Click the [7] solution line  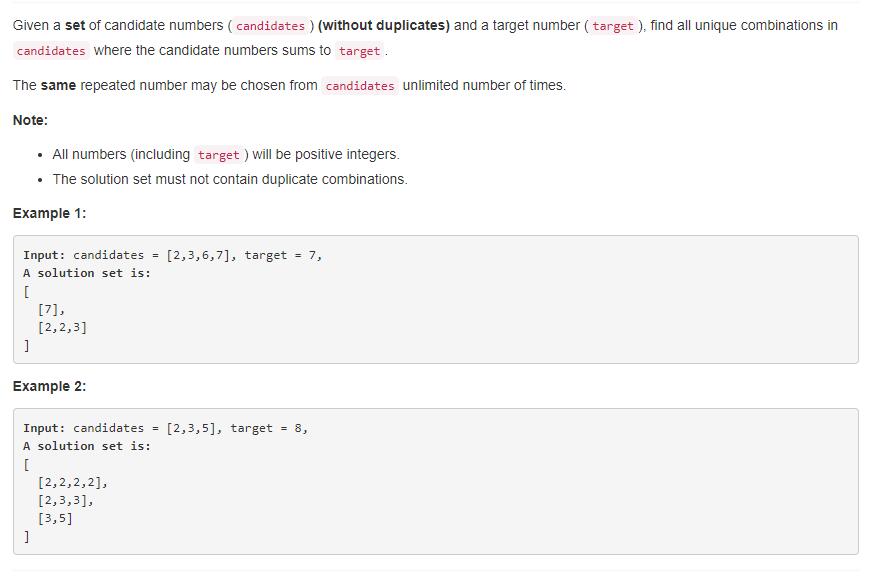(x=51, y=309)
